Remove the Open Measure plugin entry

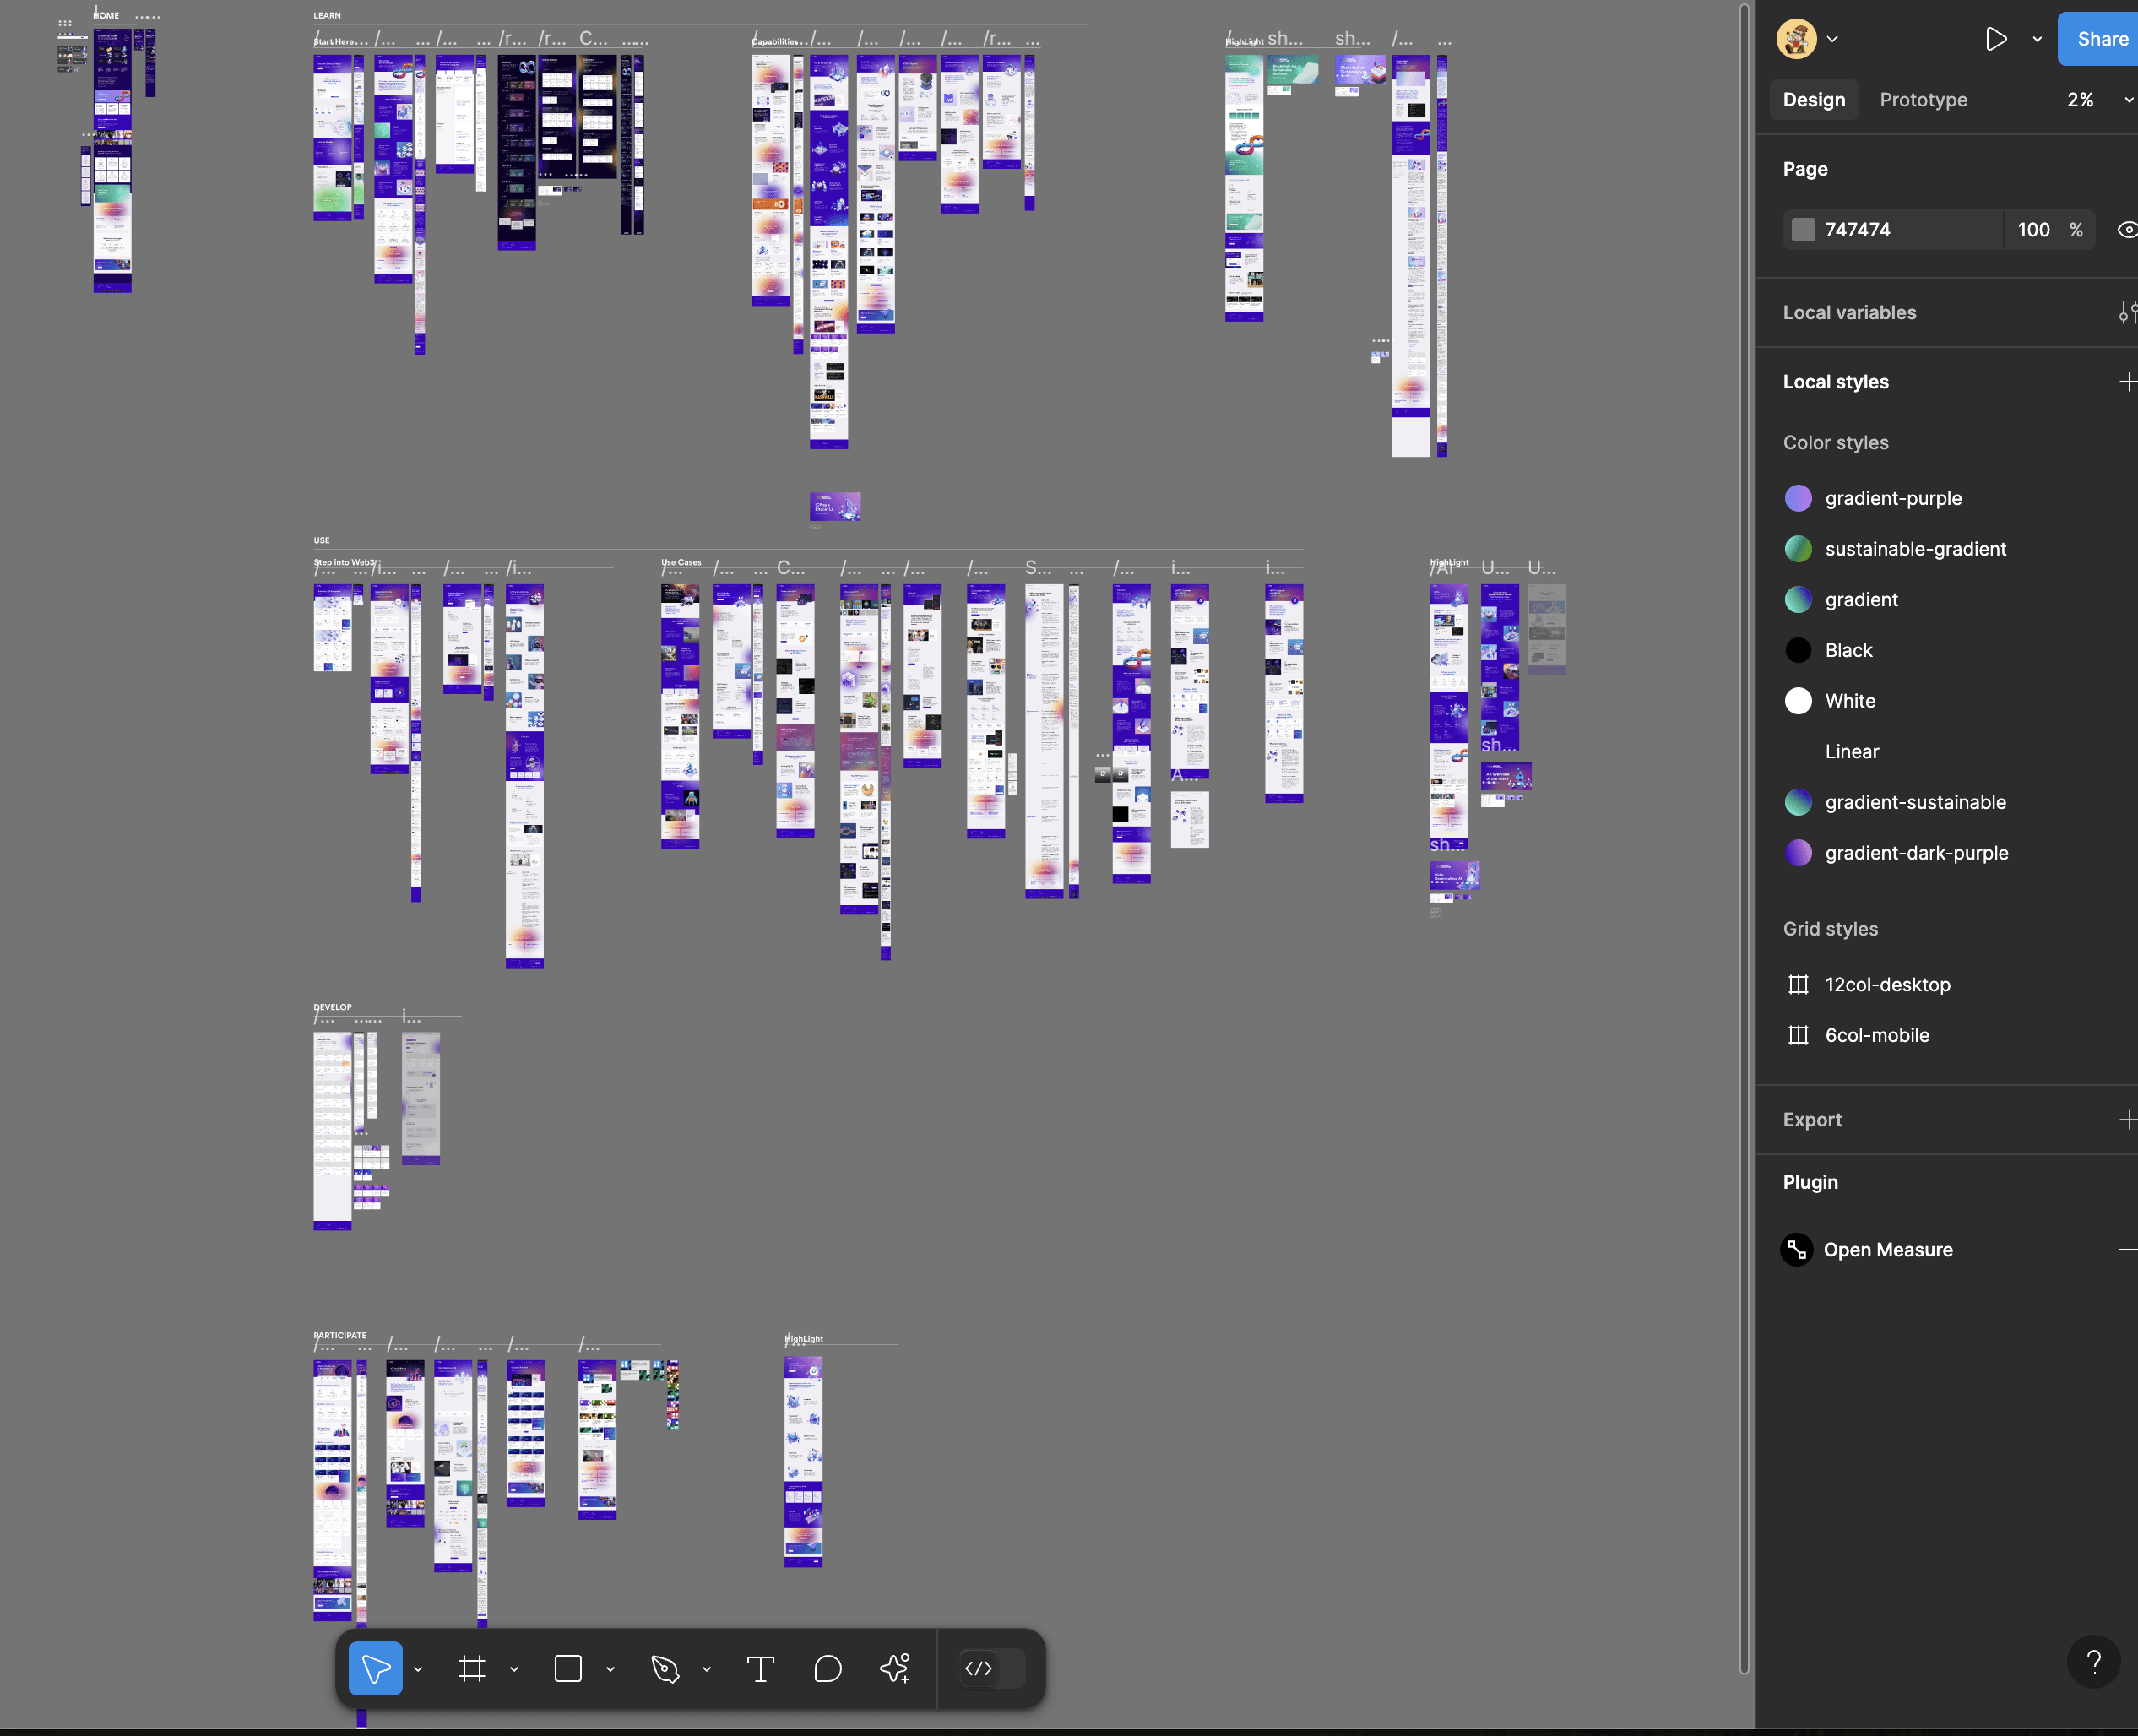tap(2127, 1250)
